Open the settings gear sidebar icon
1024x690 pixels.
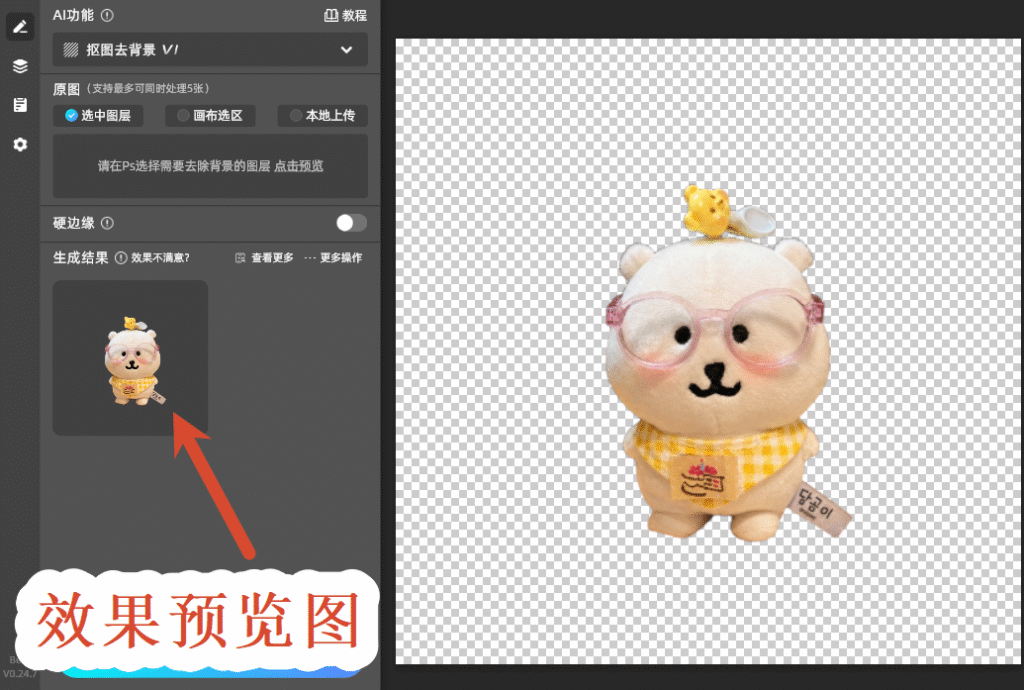tap(20, 144)
